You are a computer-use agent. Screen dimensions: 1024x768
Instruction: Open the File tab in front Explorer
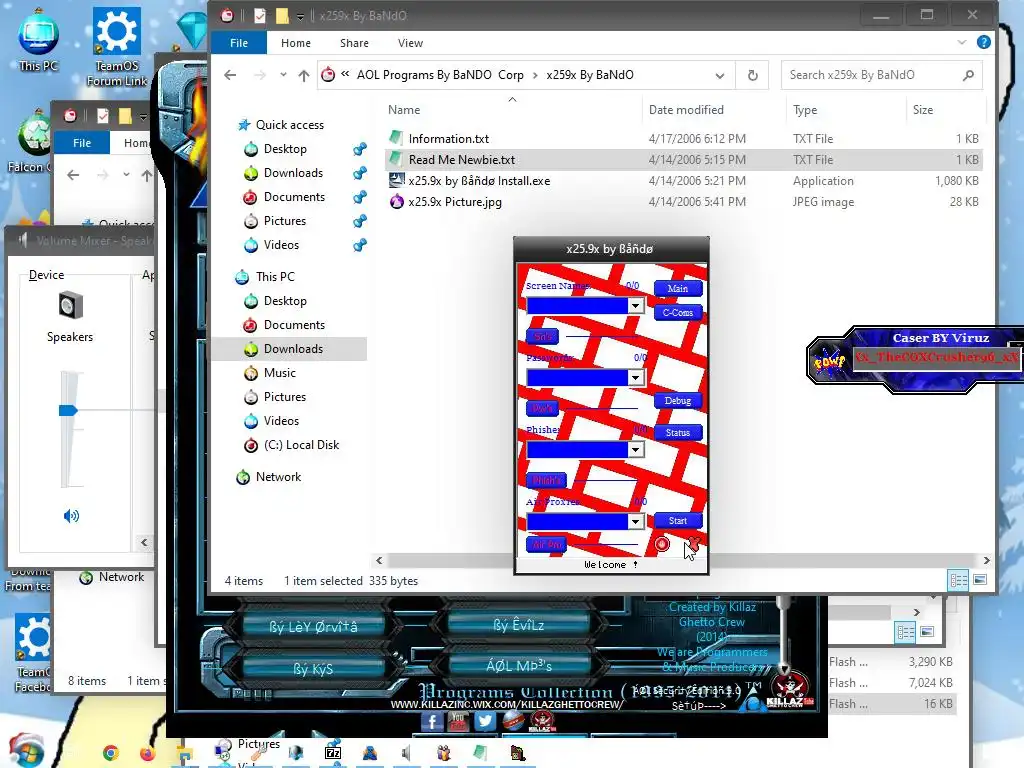239,42
